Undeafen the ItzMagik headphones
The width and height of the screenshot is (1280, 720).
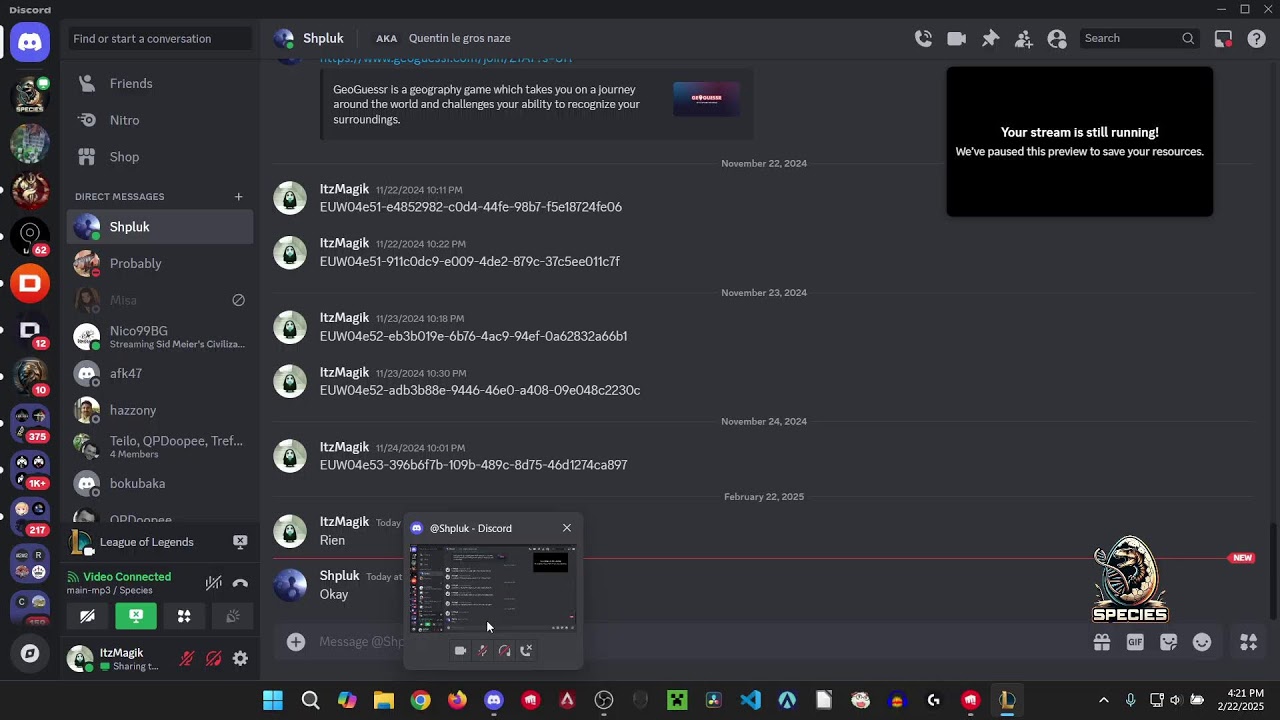pyautogui.click(x=213, y=658)
